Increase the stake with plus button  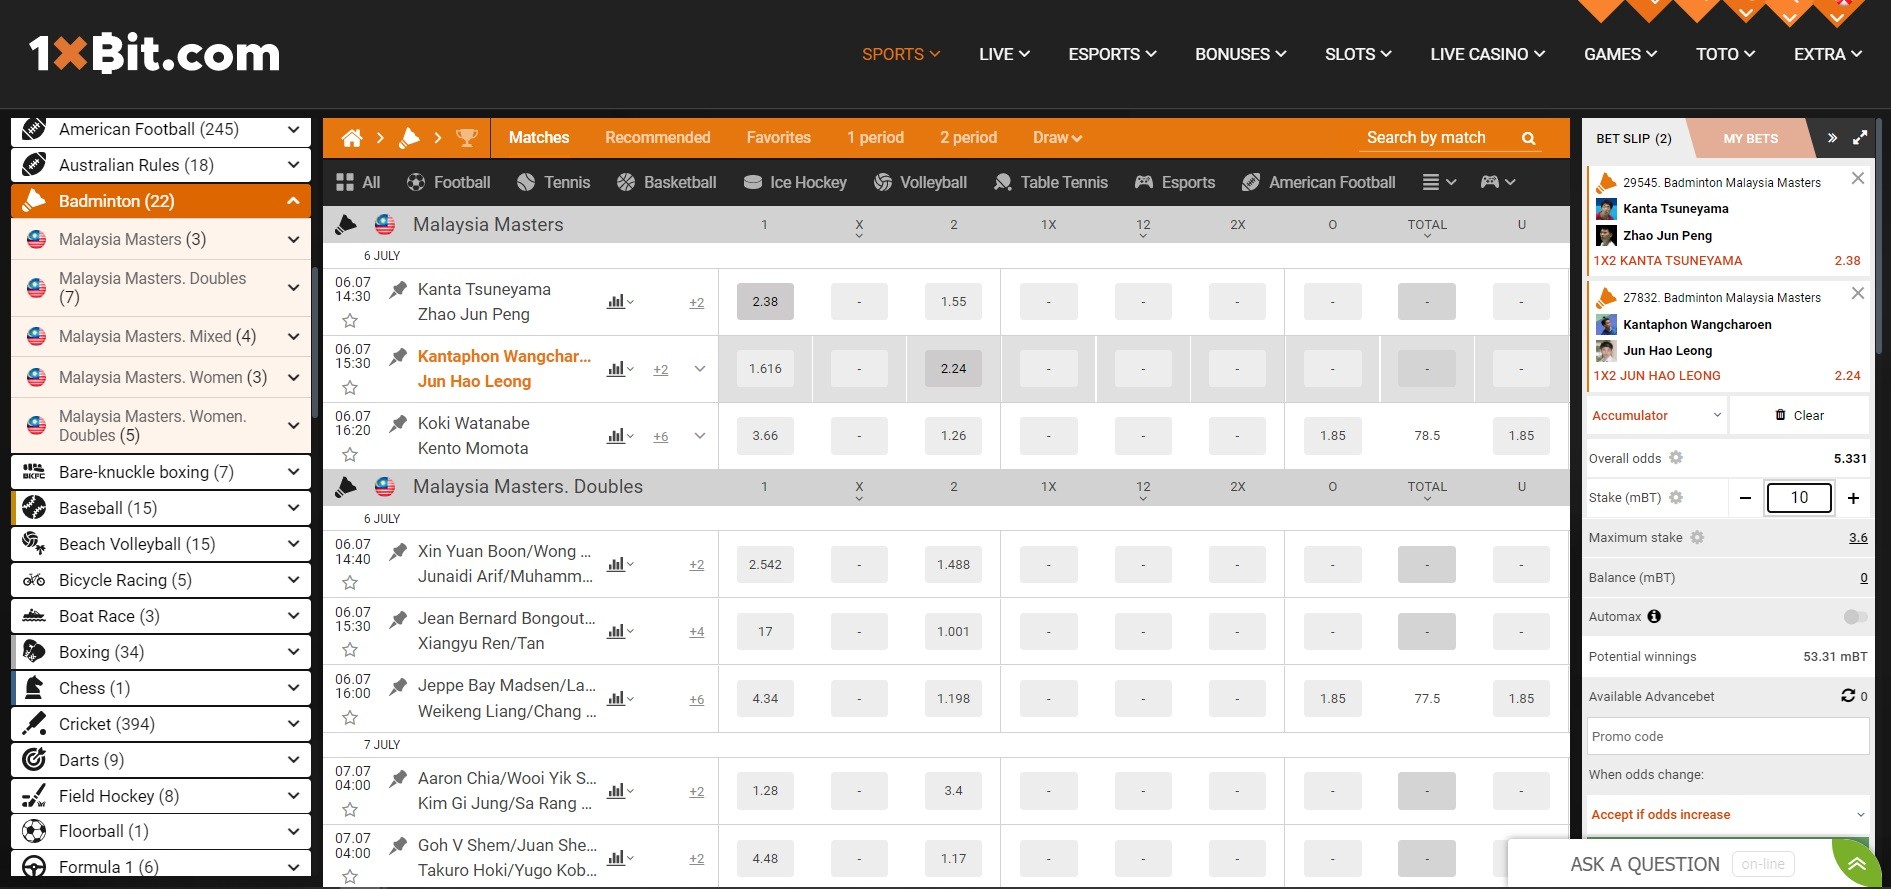click(x=1853, y=498)
